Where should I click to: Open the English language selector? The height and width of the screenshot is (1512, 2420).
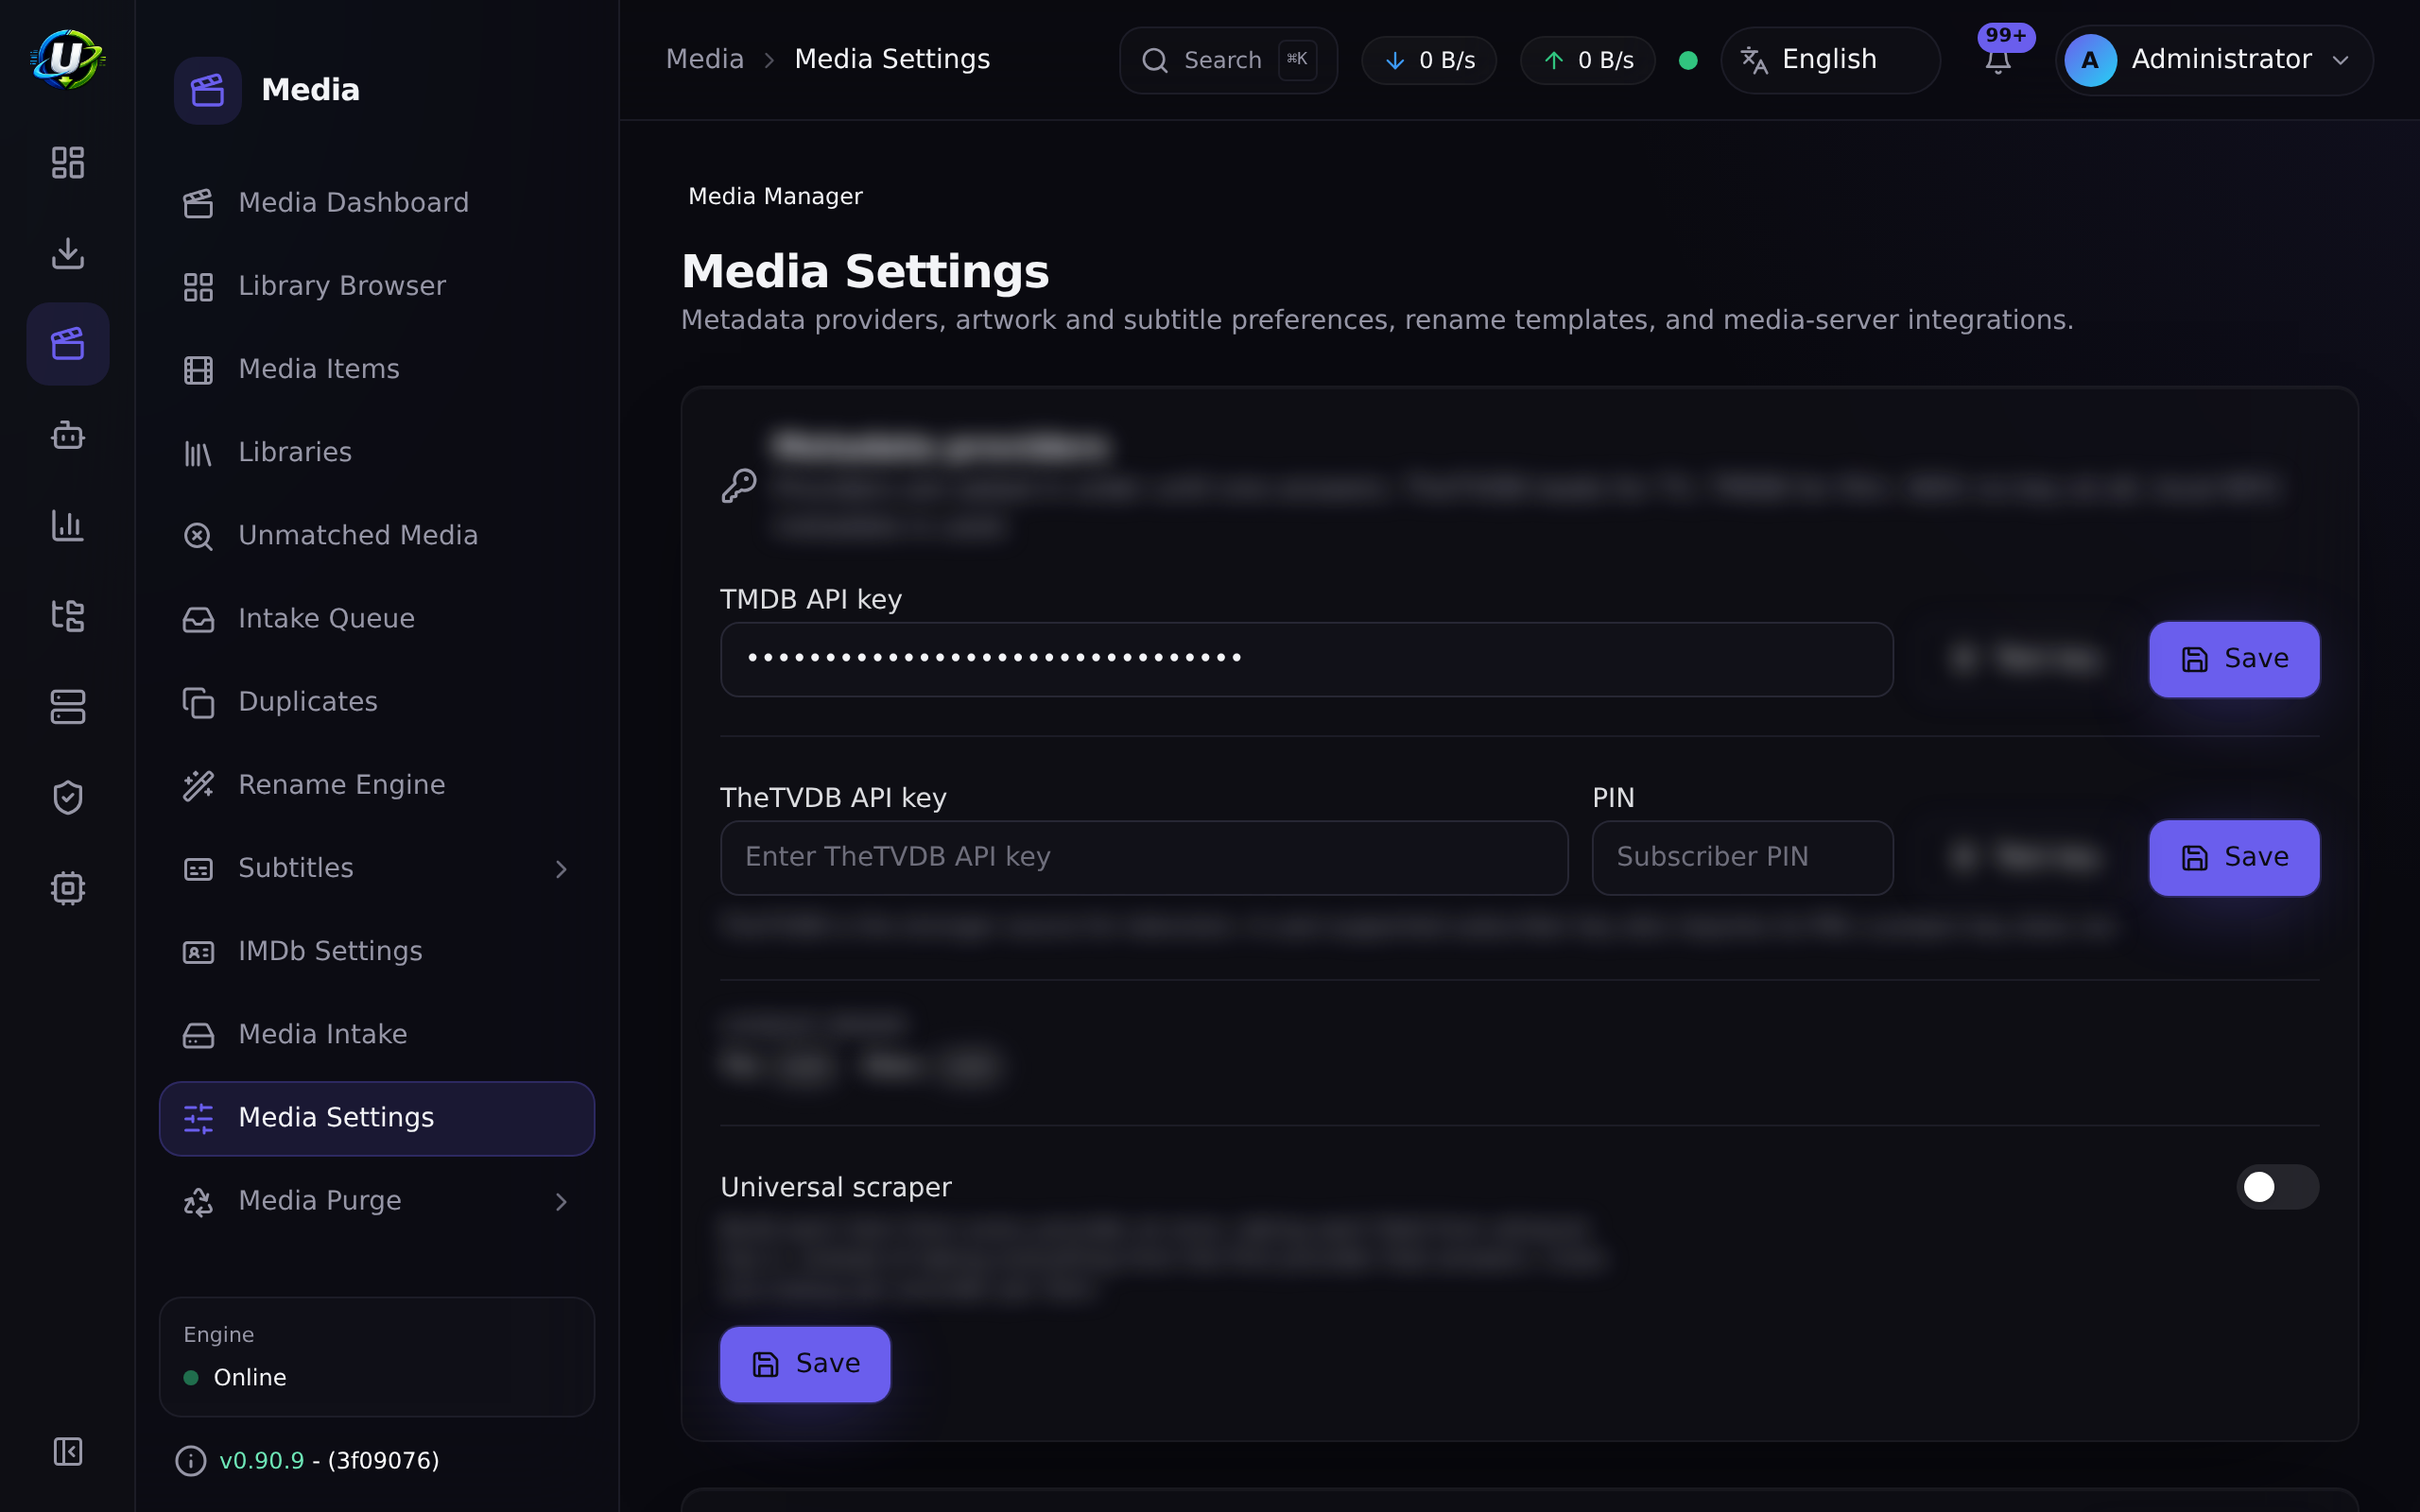[1830, 60]
